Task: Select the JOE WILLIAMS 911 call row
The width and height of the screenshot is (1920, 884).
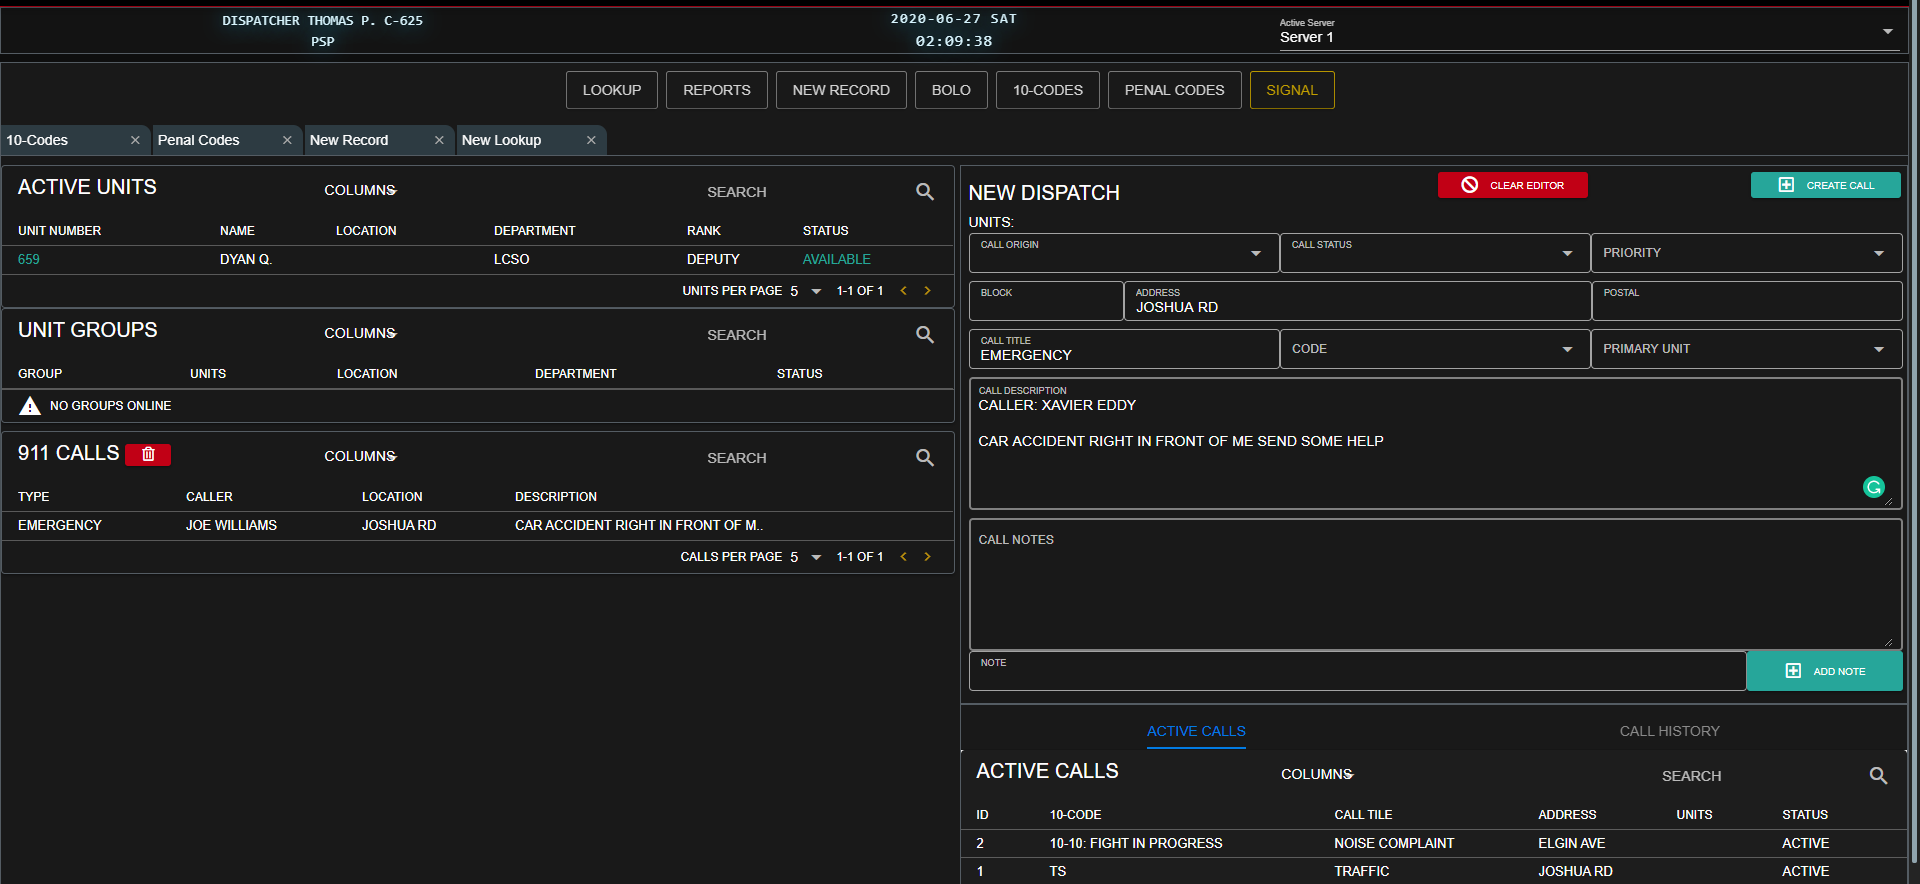Action: point(478,525)
